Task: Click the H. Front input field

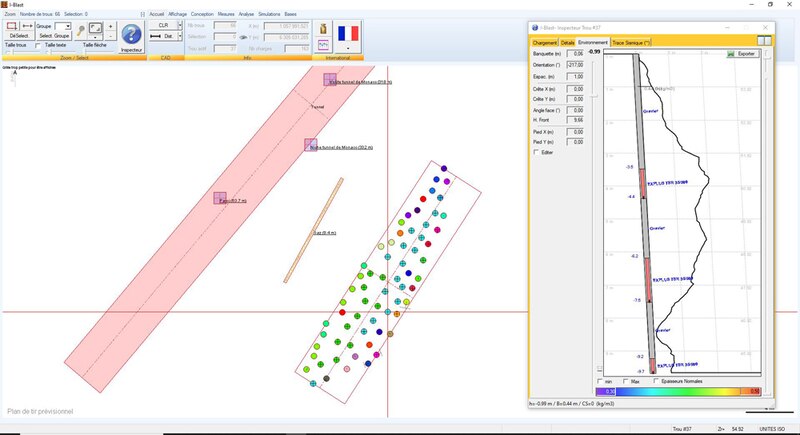Action: pyautogui.click(x=575, y=120)
